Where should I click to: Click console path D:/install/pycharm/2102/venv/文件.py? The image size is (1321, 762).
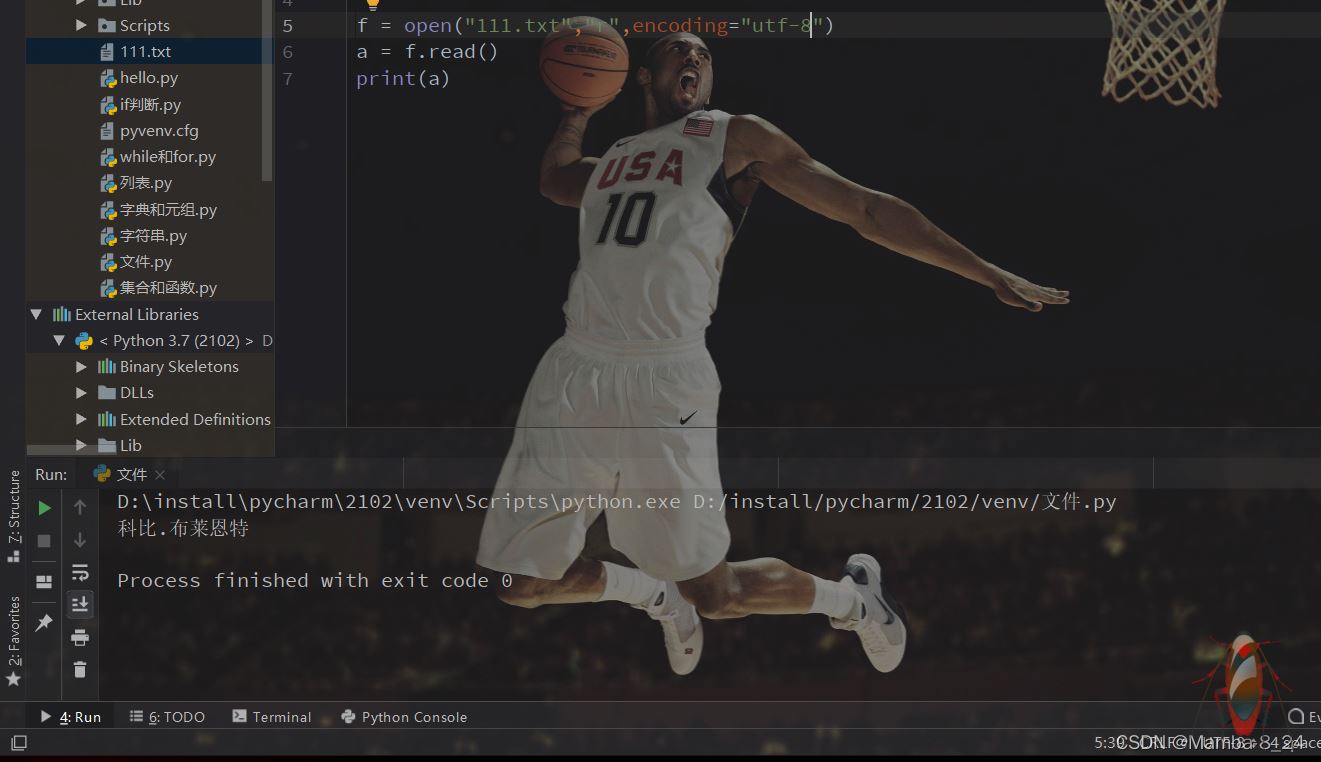[904, 501]
